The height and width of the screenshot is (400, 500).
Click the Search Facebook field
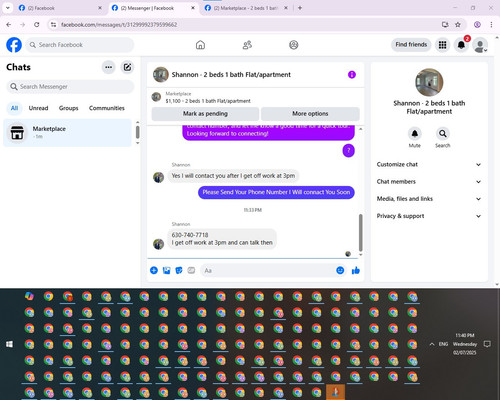pyautogui.click(x=80, y=45)
